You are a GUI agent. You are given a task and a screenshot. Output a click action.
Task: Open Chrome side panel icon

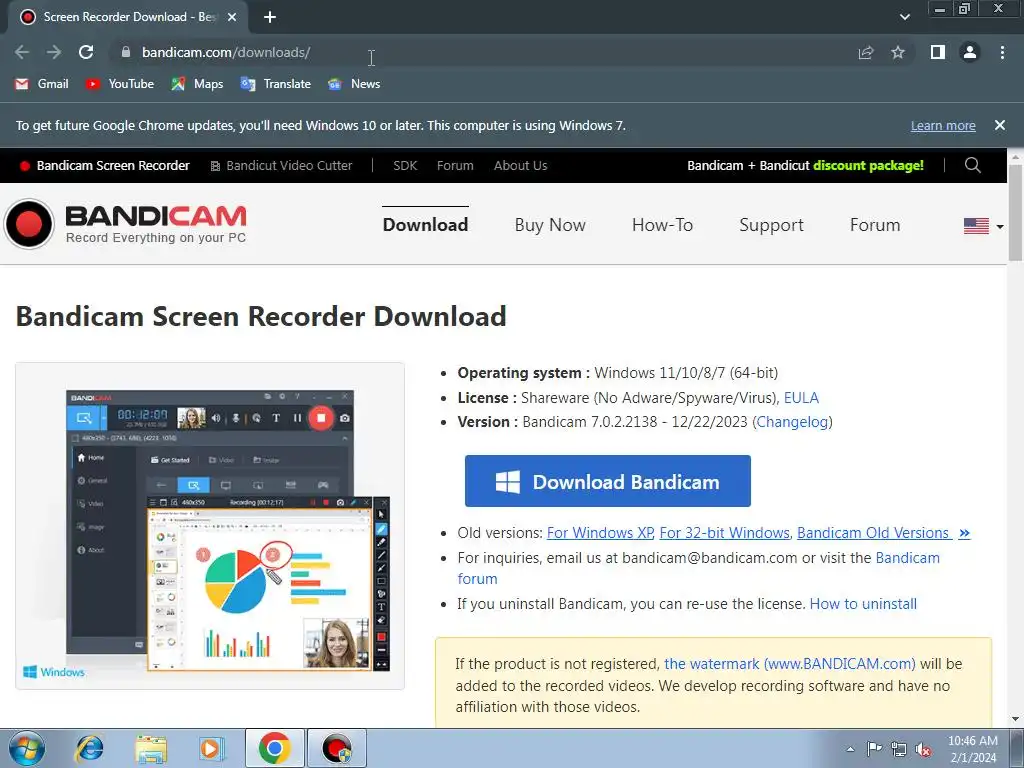point(938,52)
